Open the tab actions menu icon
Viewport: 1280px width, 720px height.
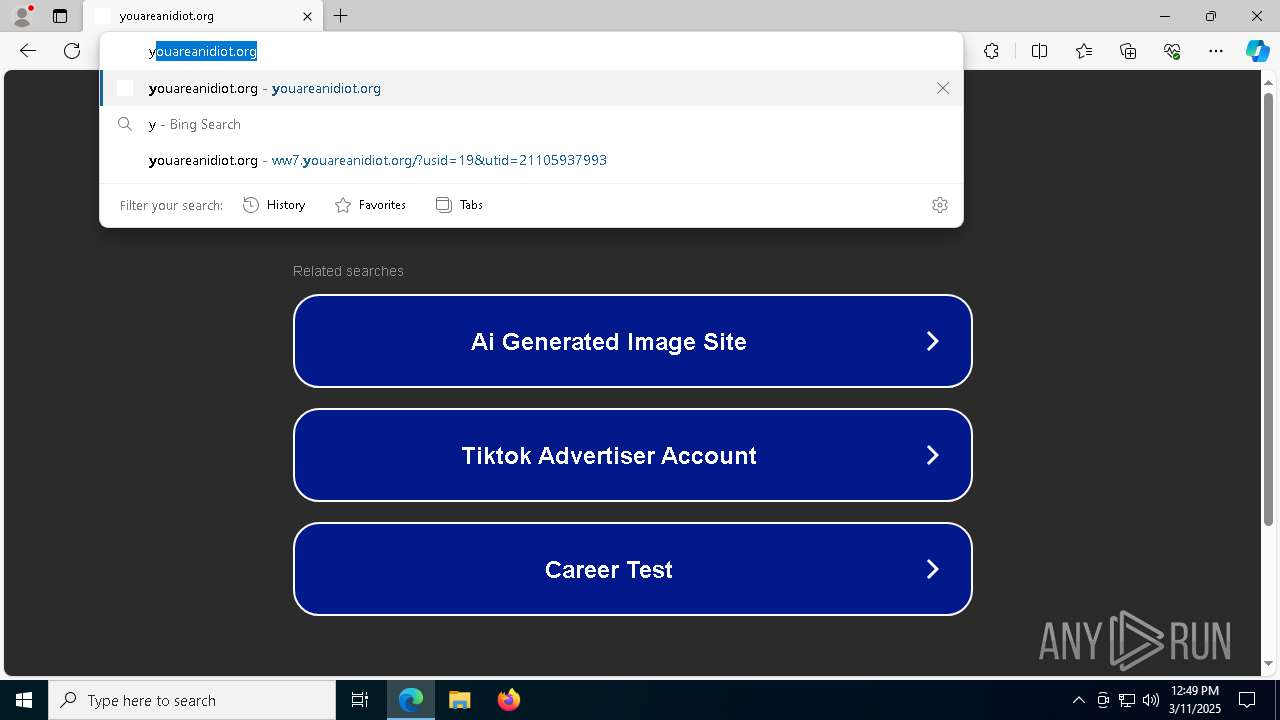pyautogui.click(x=60, y=16)
